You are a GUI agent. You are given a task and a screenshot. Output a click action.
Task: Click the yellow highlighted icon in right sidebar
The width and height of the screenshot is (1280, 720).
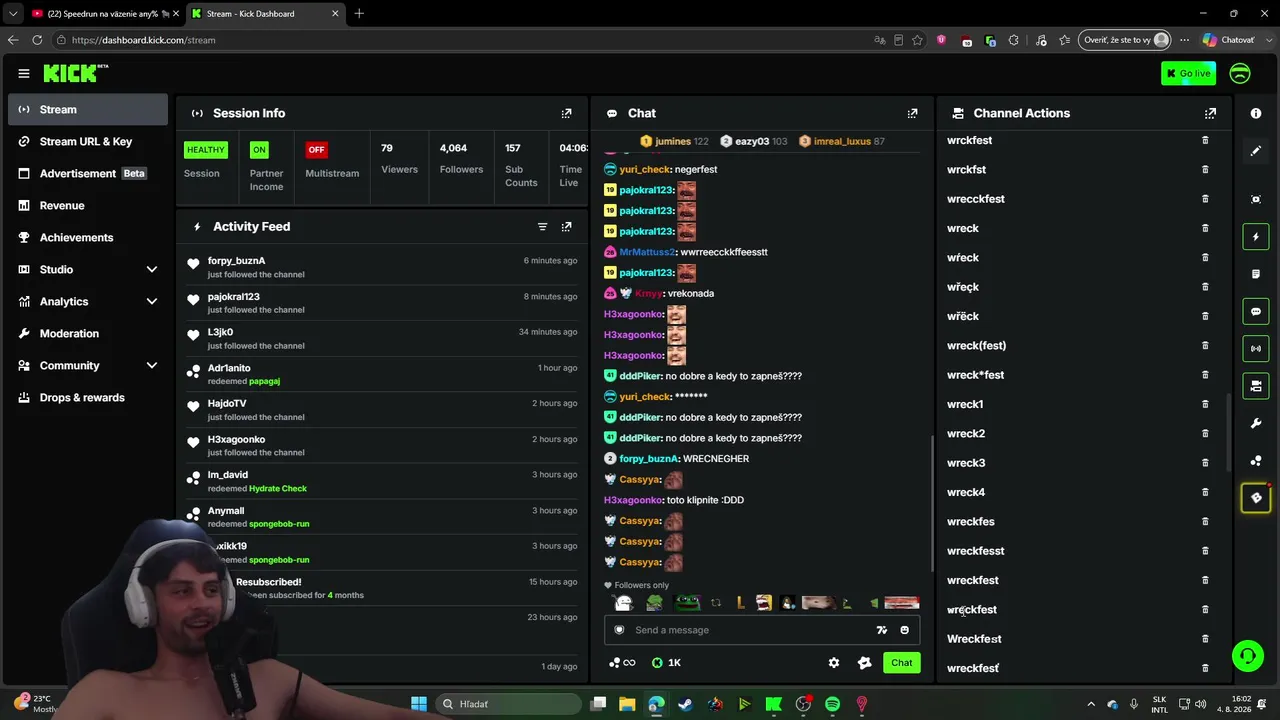click(x=1256, y=498)
